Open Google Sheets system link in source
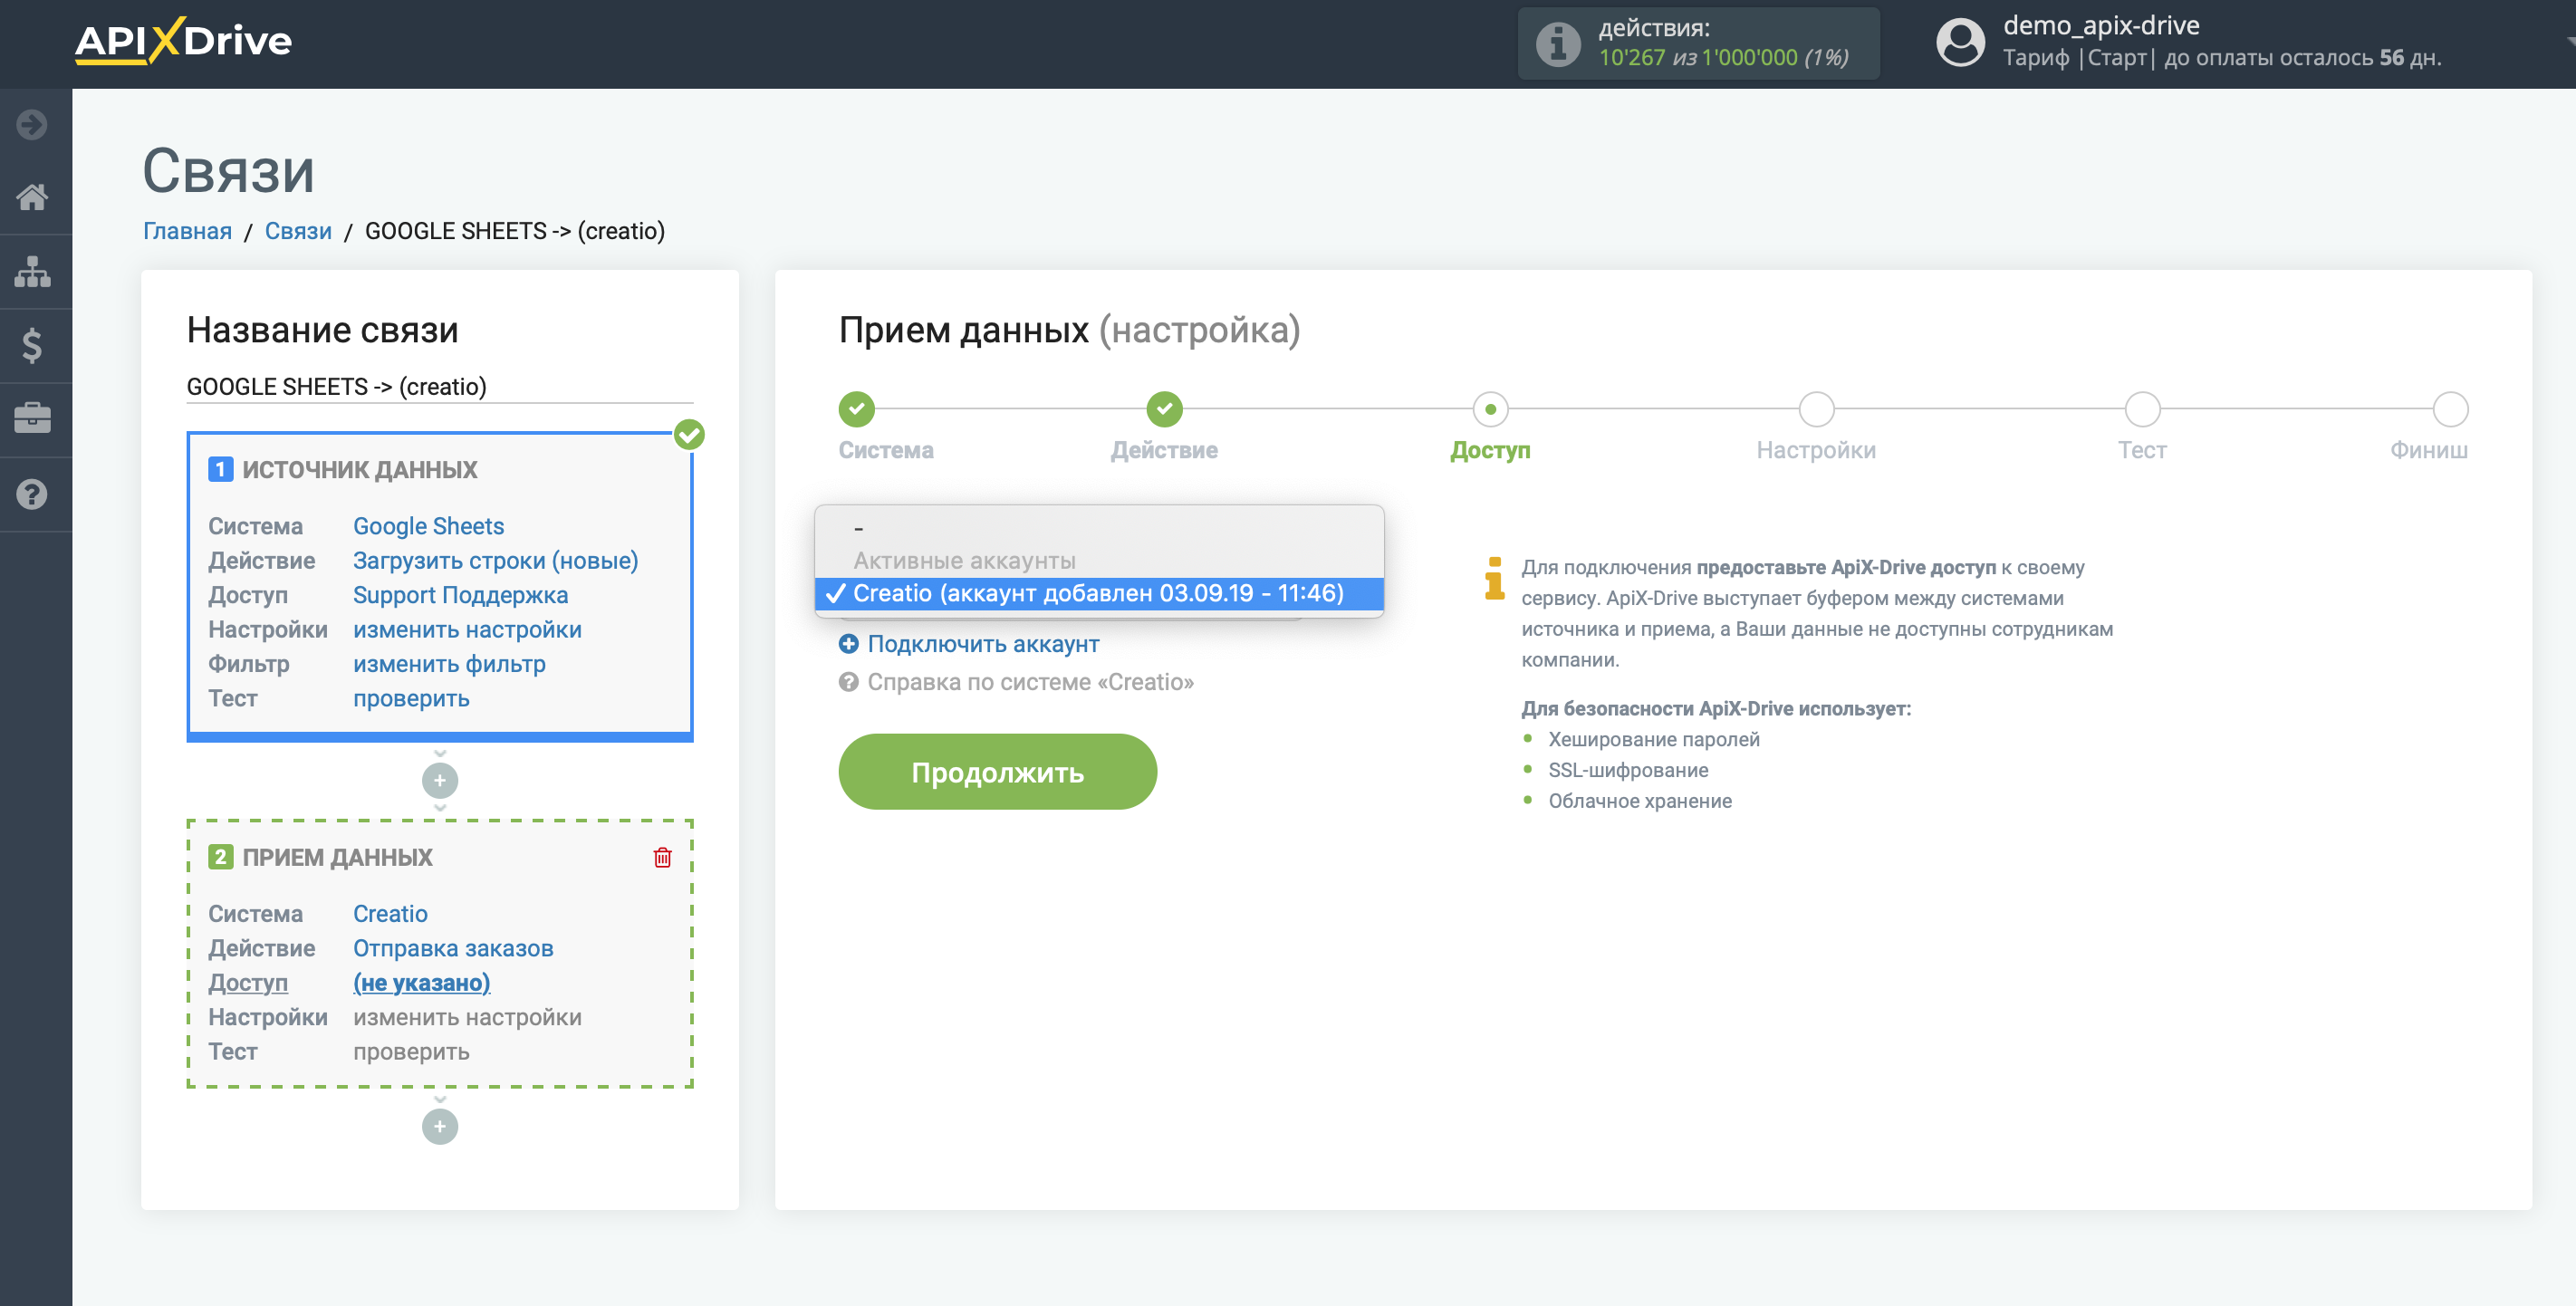Image resolution: width=2576 pixels, height=1306 pixels. (x=428, y=526)
